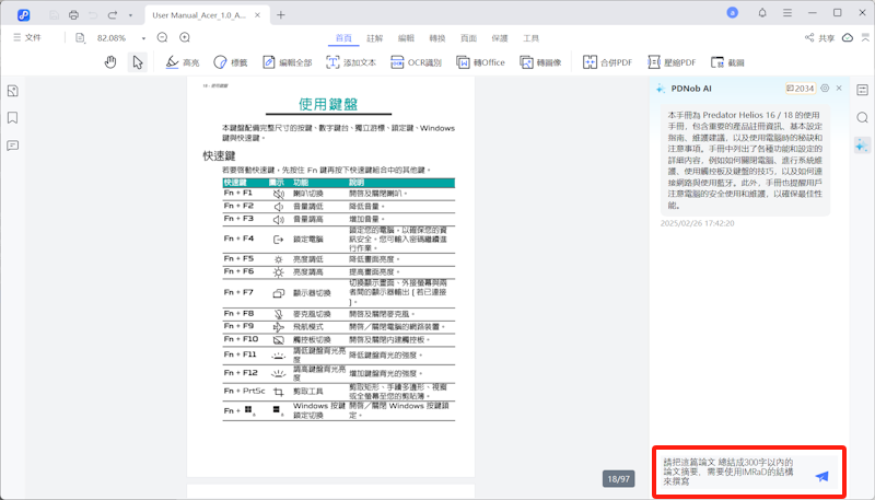Viewport: 875px width, 500px height.
Task: Open the notifications bell
Action: (x=762, y=13)
